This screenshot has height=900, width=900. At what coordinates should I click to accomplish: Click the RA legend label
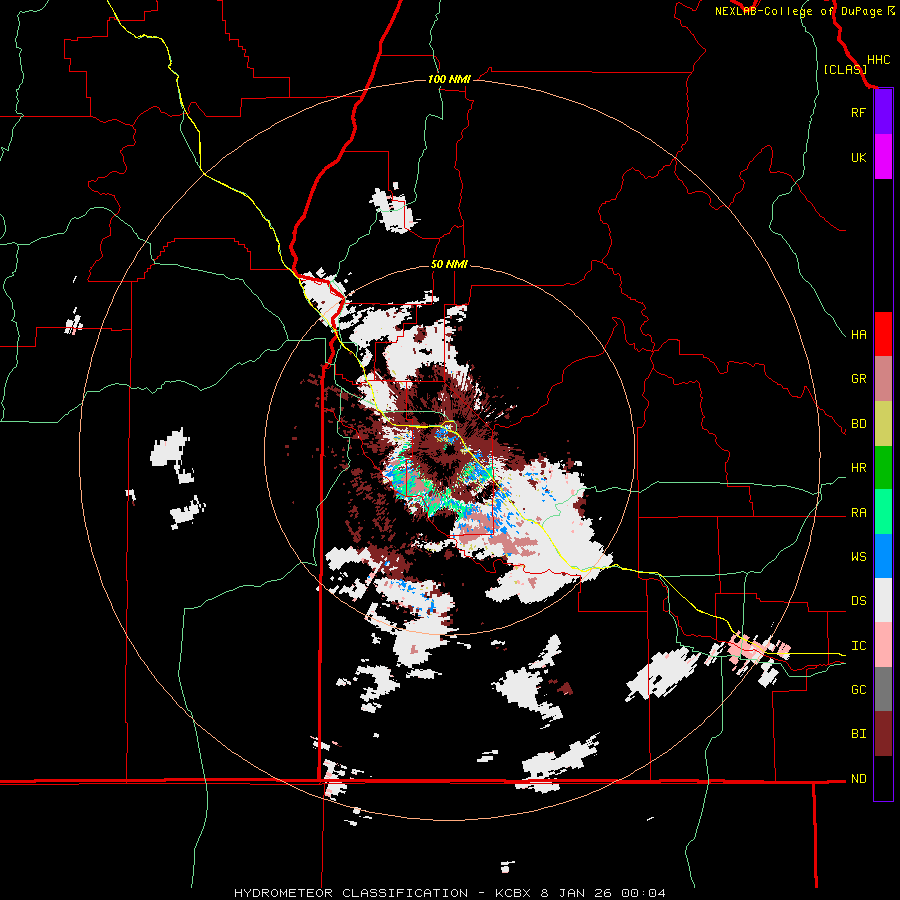pos(858,513)
